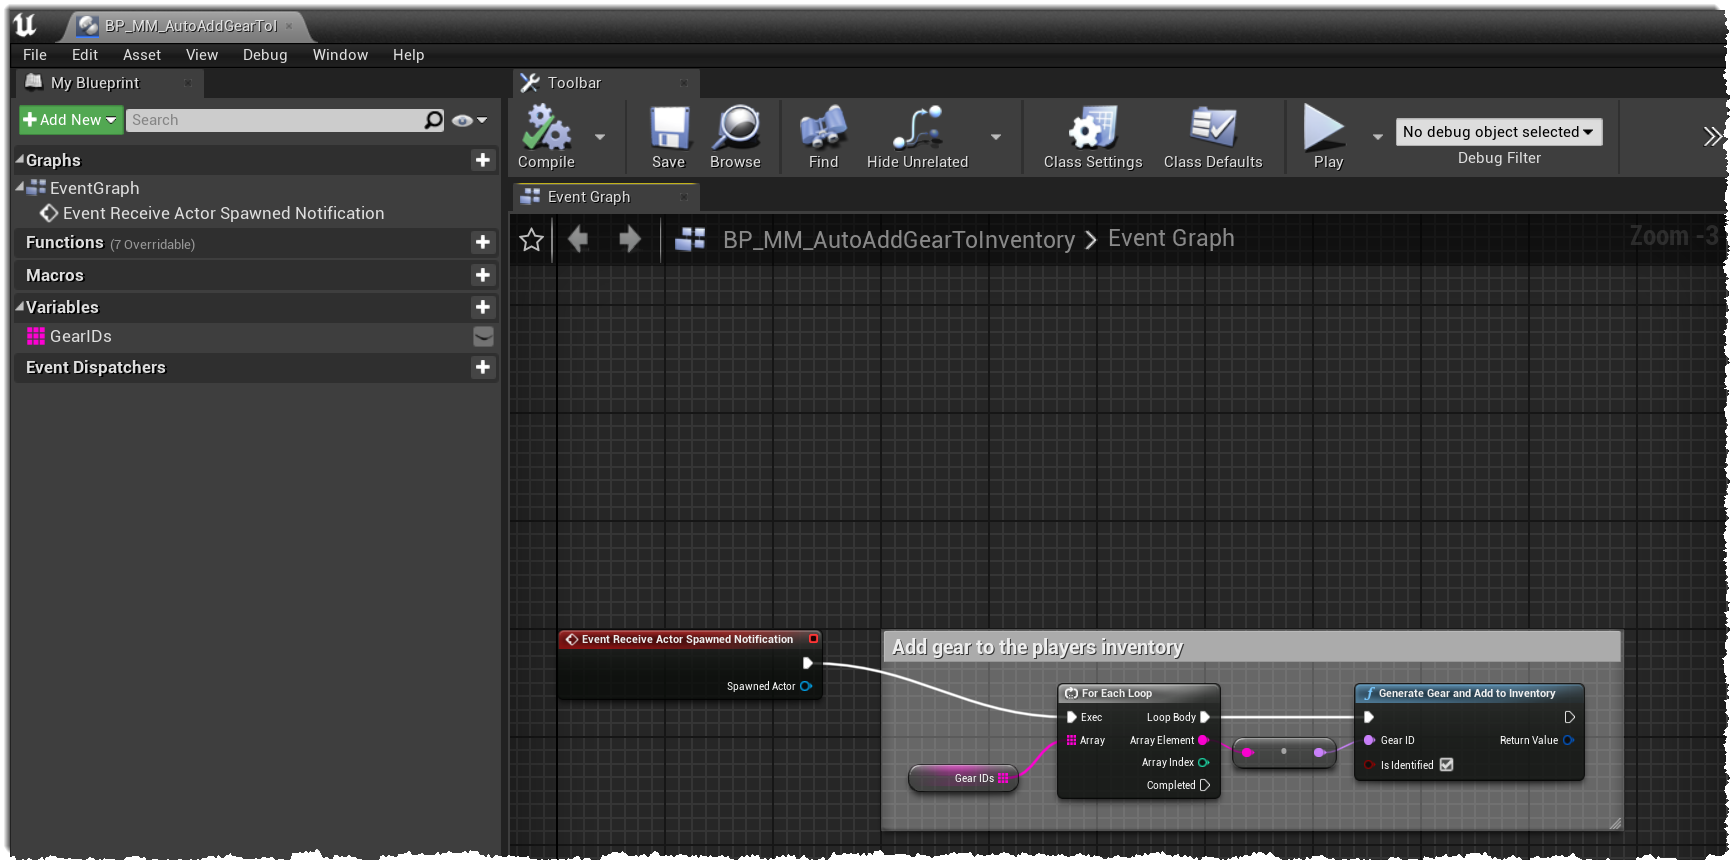Open Play mode options dropdown arrow
Image resolution: width=1730 pixels, height=860 pixels.
tap(1378, 137)
